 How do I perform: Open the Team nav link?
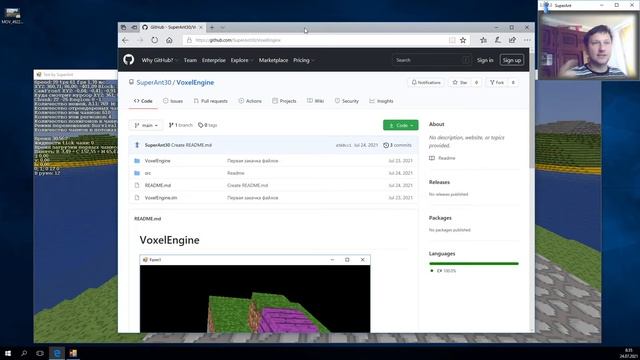click(190, 60)
